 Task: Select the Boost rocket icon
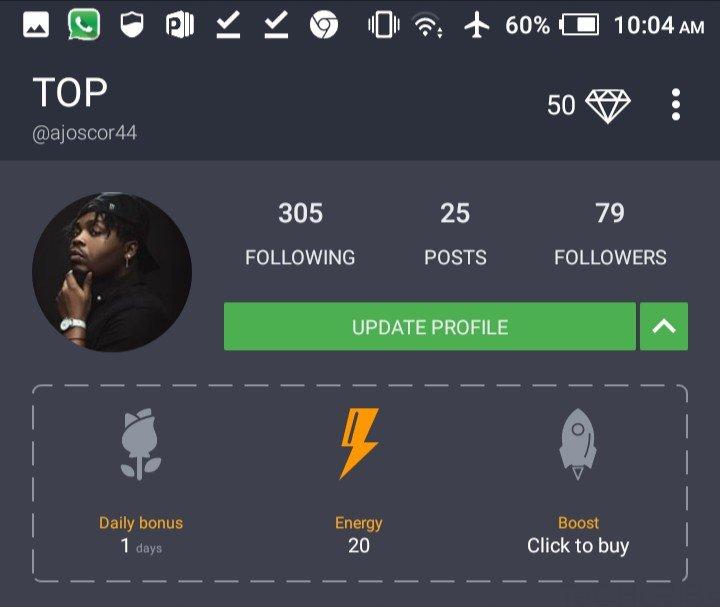(578, 444)
